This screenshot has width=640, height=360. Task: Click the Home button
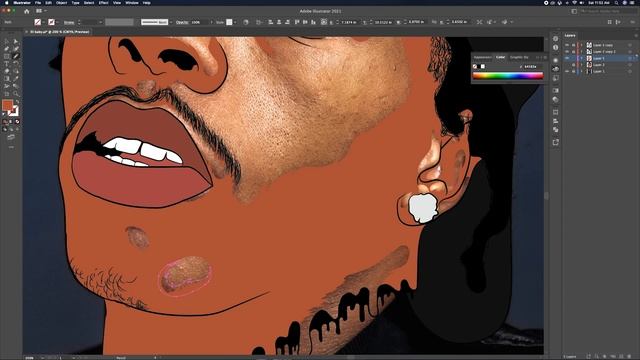[27, 11]
